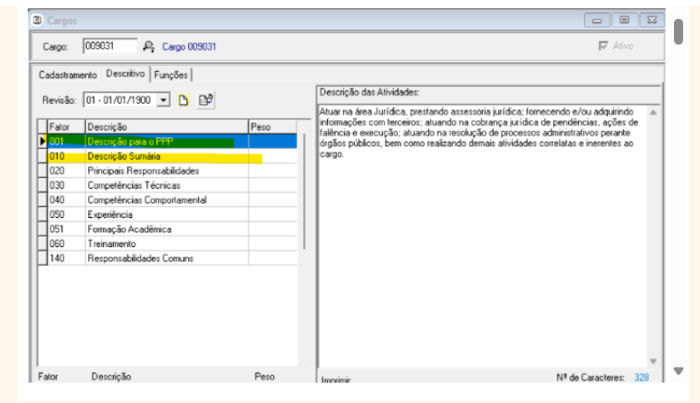This screenshot has width=700, height=403.
Task: Click the Peso column header
Action: (x=271, y=127)
